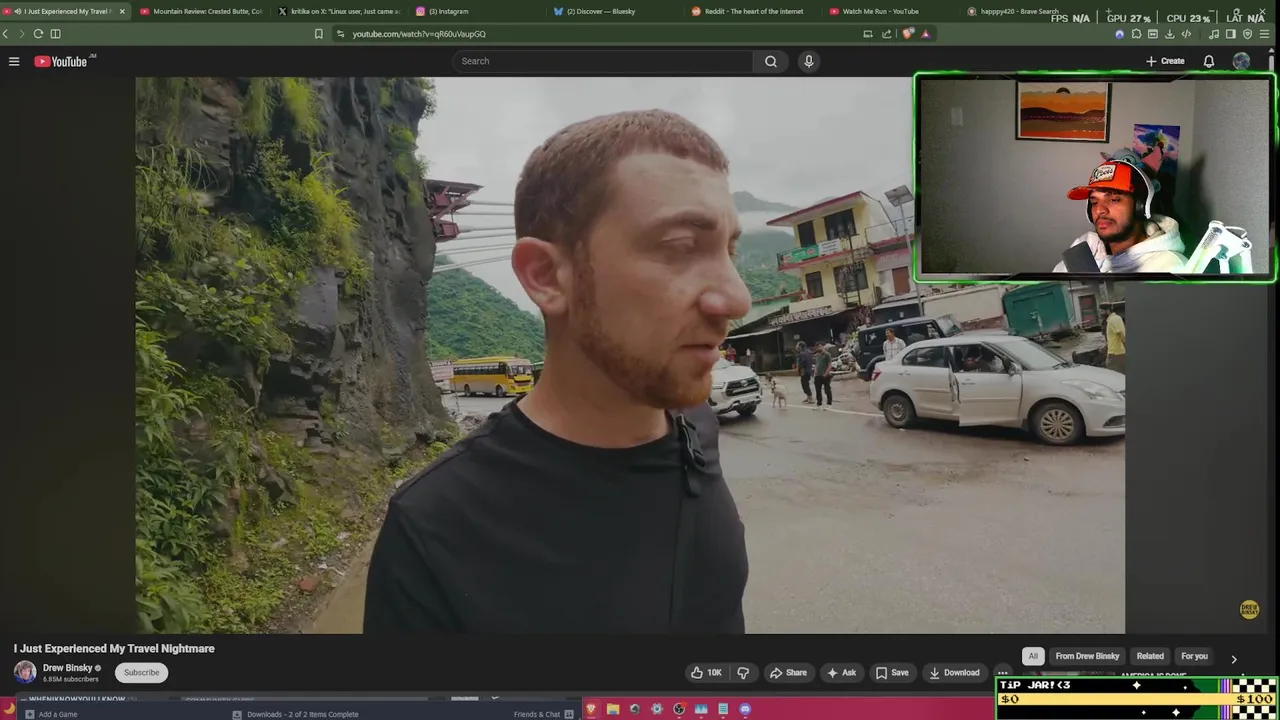
Task: Subscribe to Drew Binsky channel
Action: (x=141, y=673)
